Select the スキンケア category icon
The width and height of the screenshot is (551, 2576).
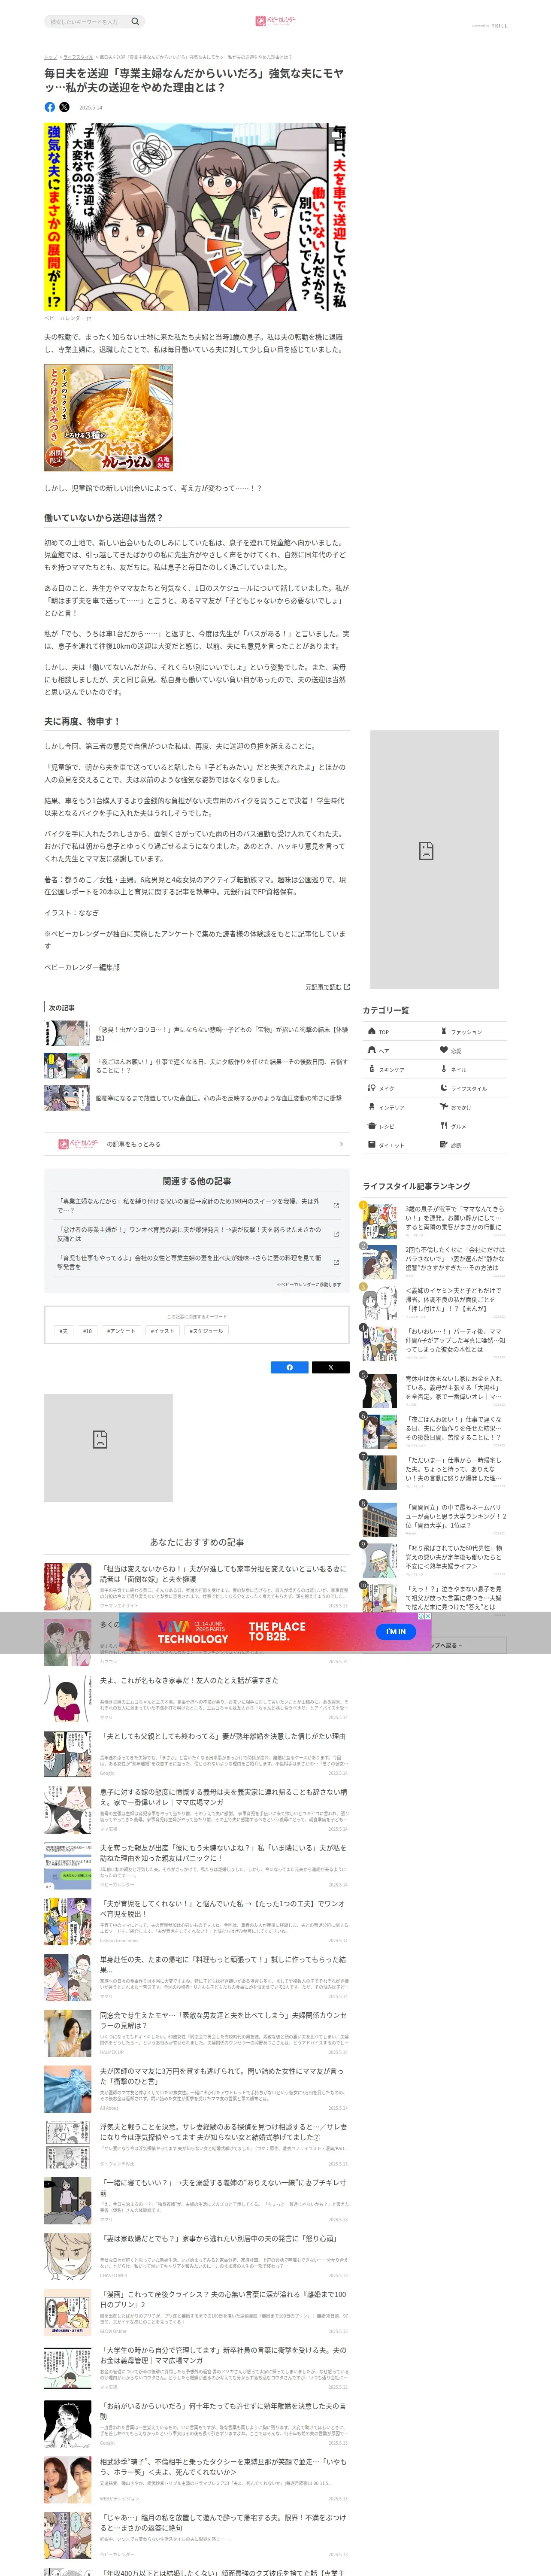click(372, 1069)
